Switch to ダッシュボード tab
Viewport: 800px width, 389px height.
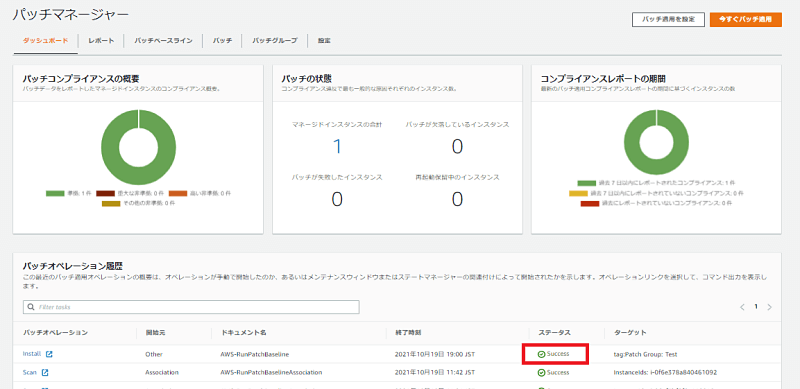pos(45,41)
